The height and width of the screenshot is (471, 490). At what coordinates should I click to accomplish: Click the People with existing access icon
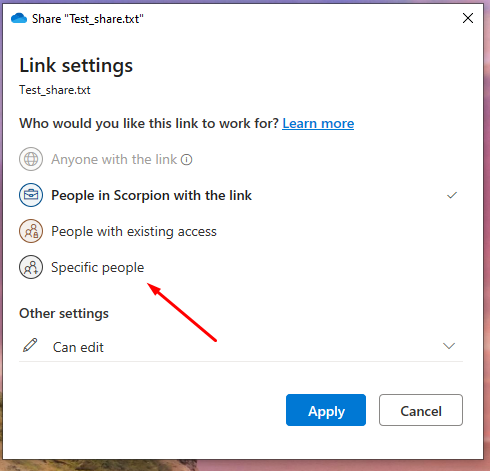point(31,231)
